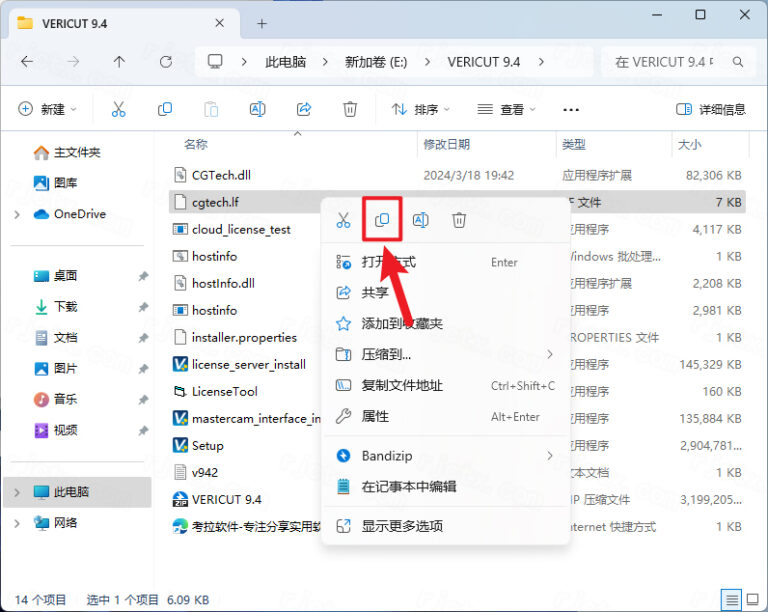The width and height of the screenshot is (768, 612).
Task: Click the copy icon in context menu
Action: (x=382, y=220)
